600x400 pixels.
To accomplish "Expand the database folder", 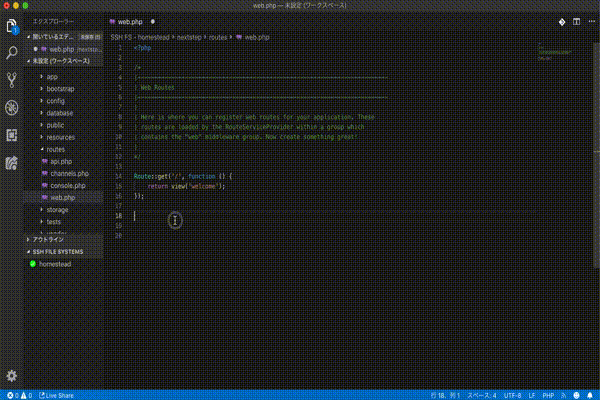I will tap(59, 113).
